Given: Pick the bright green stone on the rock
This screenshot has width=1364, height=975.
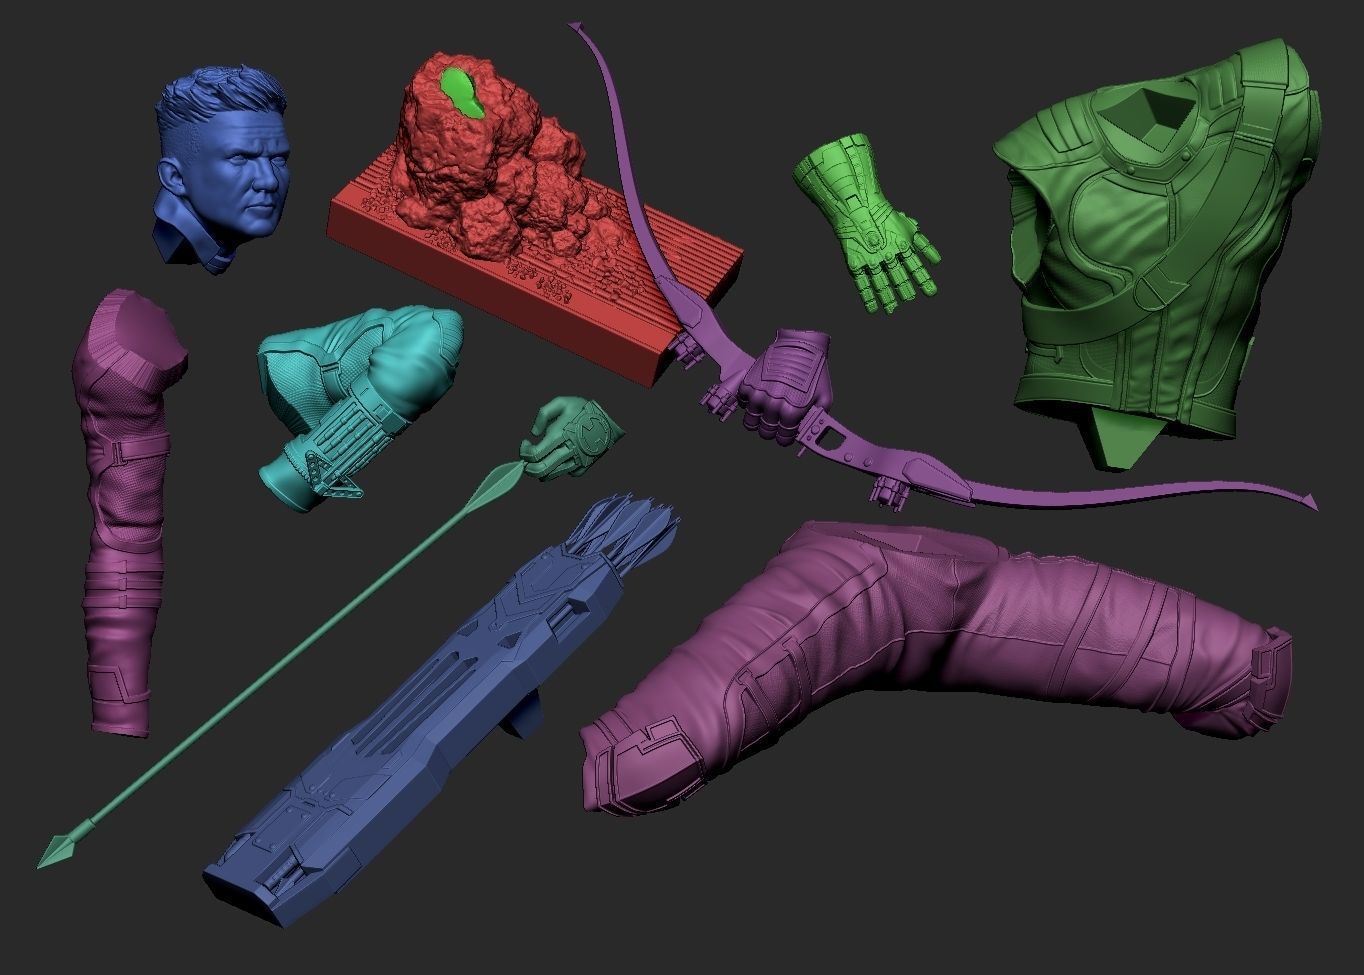Looking at the screenshot, I should (461, 93).
